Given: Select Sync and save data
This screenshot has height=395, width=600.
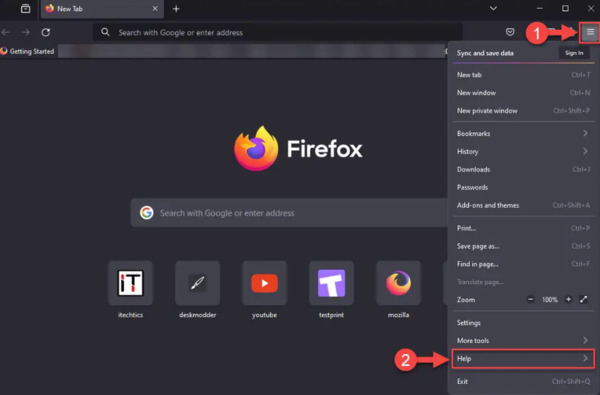Looking at the screenshot, I should click(485, 53).
